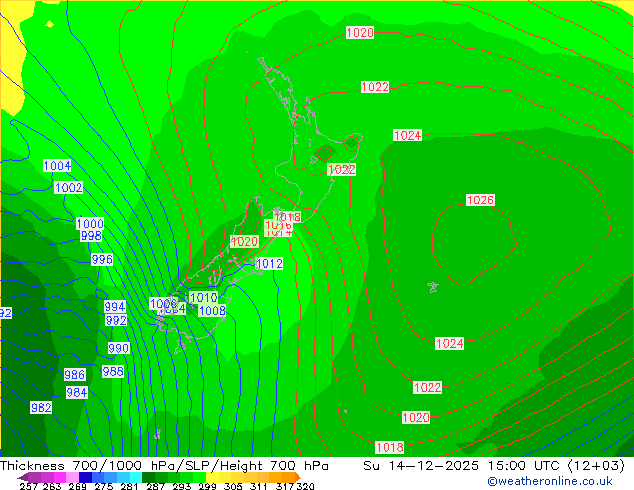Click the blue 992 isobar label
This screenshot has width=634, height=490.
coord(116,321)
